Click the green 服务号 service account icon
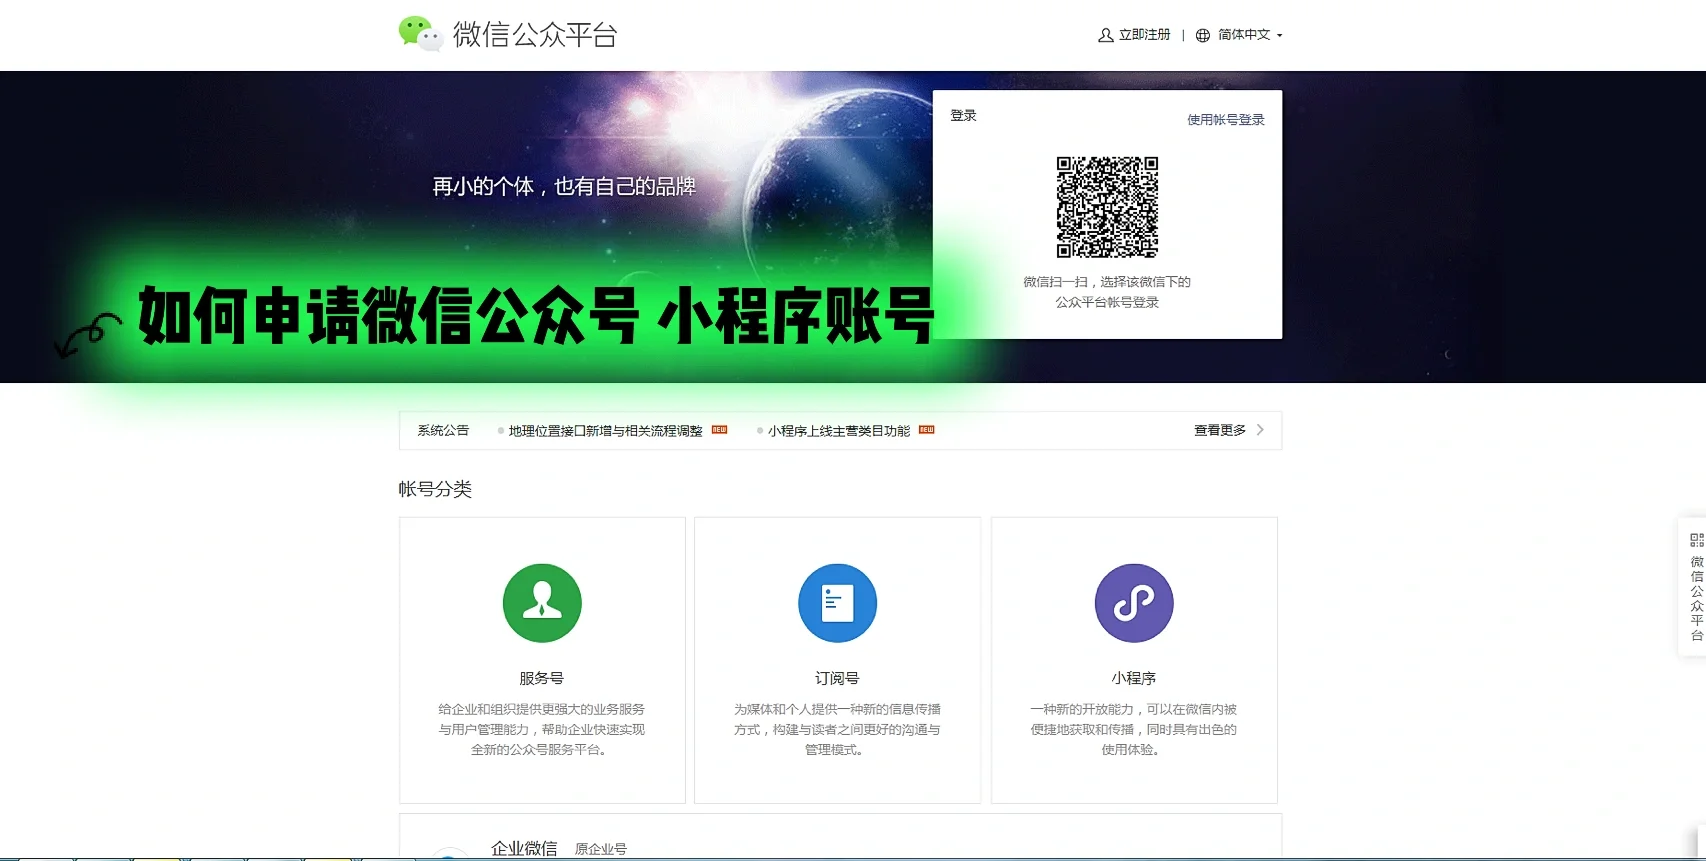This screenshot has width=1706, height=861. tap(542, 603)
